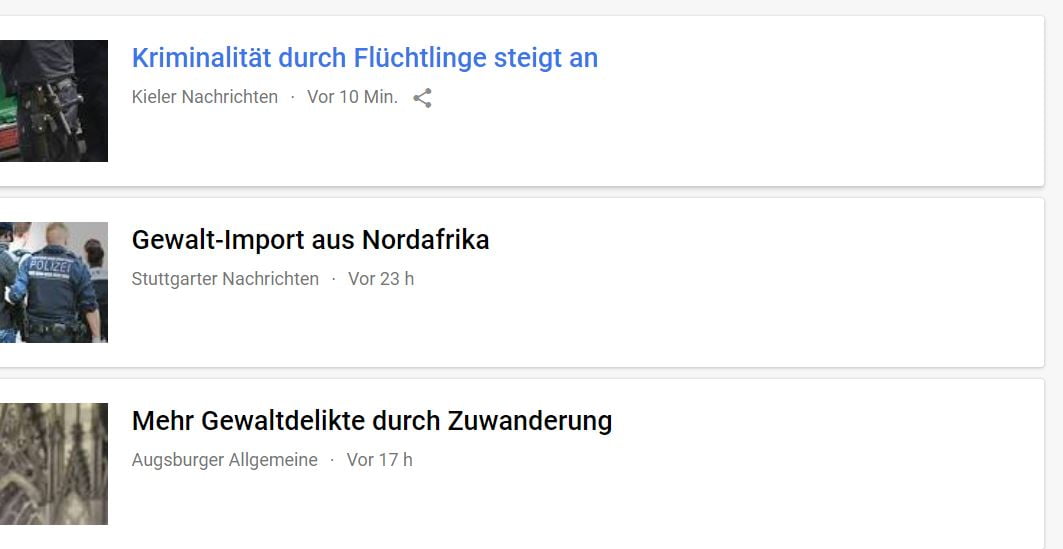Screen dimensions: 1063x549
Task: Click the Vor 23 h timestamp
Action: tap(380, 279)
